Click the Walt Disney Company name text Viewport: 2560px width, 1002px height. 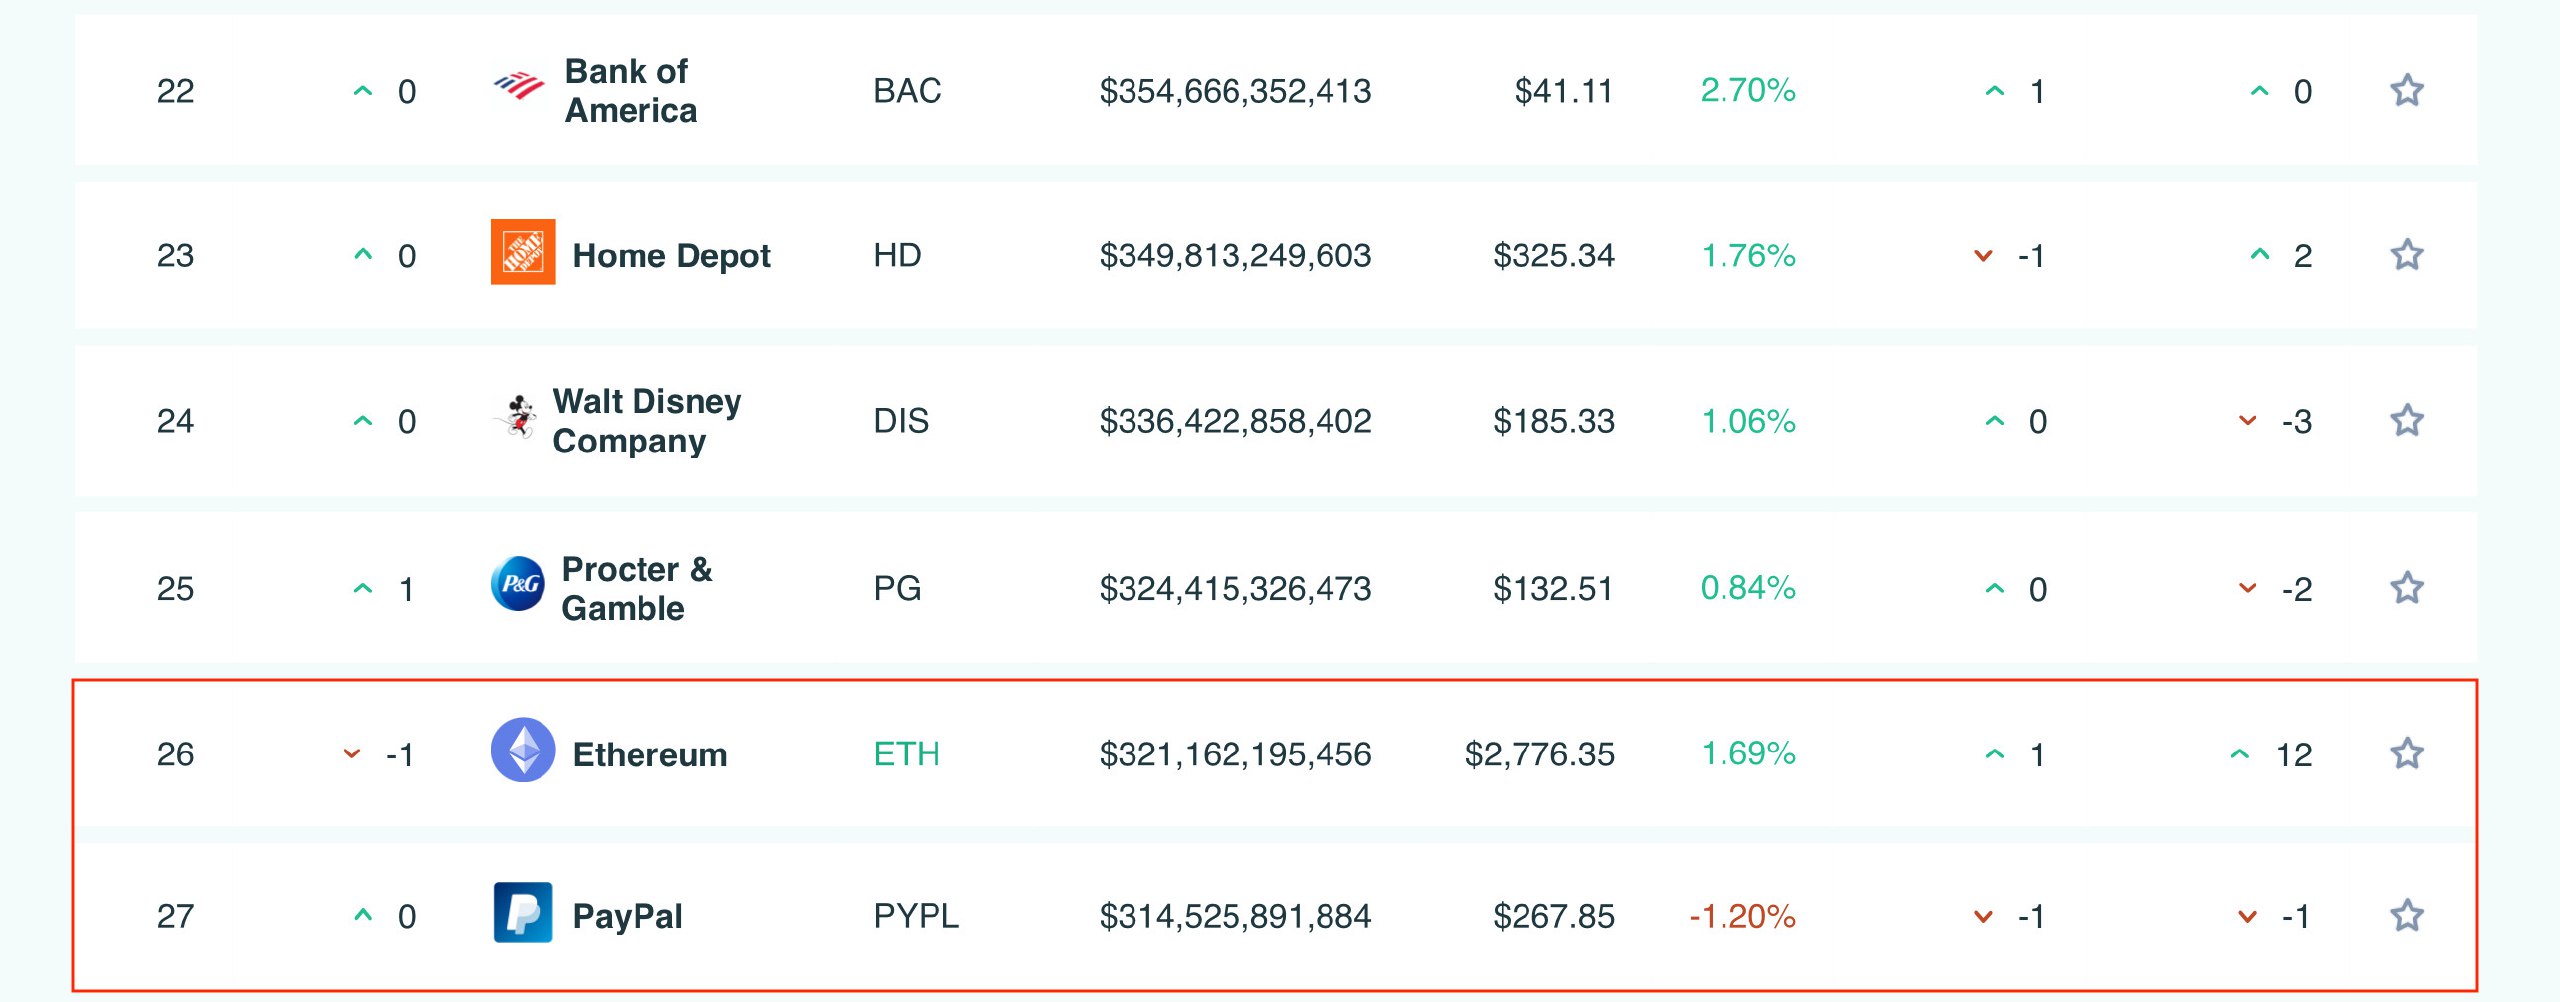pos(647,421)
